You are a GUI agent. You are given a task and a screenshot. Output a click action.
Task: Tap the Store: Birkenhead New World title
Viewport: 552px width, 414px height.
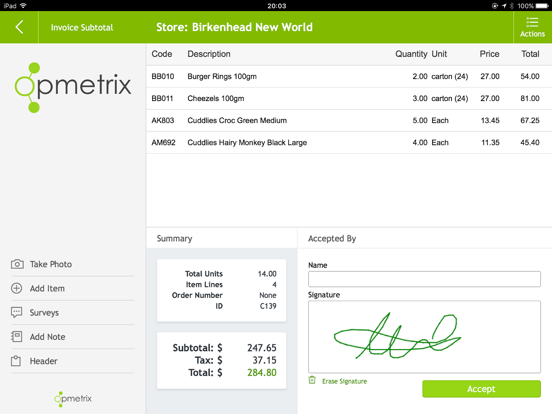[x=234, y=27]
